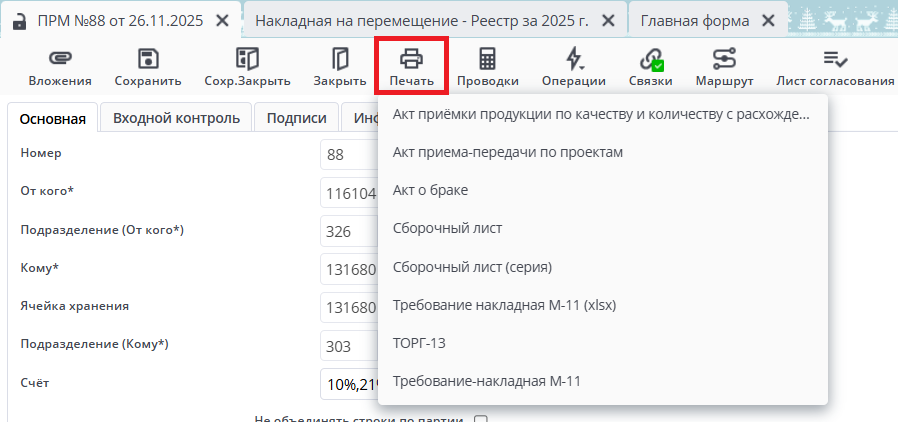Click the Печать printer icon
The width and height of the screenshot is (898, 422).
coord(411,59)
